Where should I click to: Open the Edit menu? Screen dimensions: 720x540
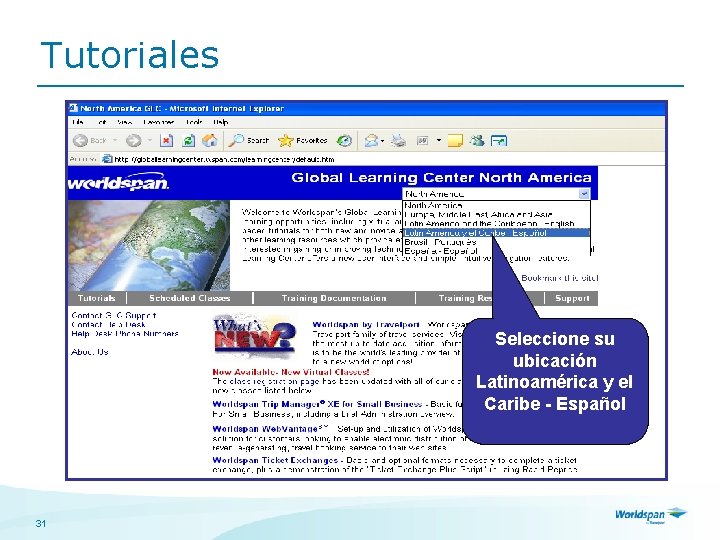[x=101, y=122]
